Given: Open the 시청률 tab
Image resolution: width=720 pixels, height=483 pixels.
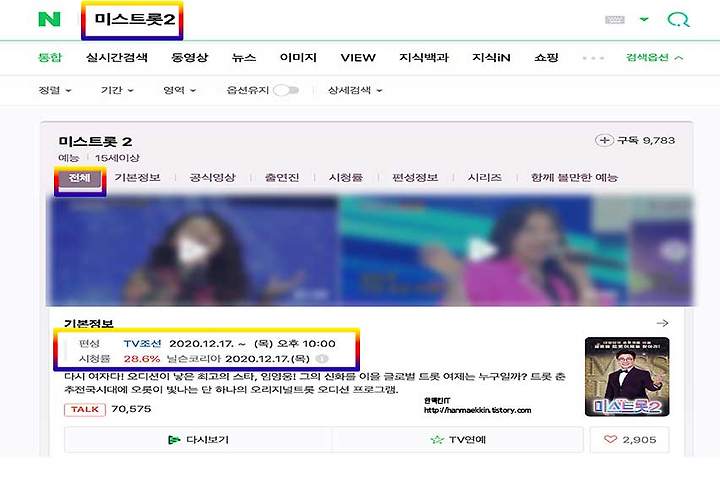Looking at the screenshot, I should [x=346, y=177].
